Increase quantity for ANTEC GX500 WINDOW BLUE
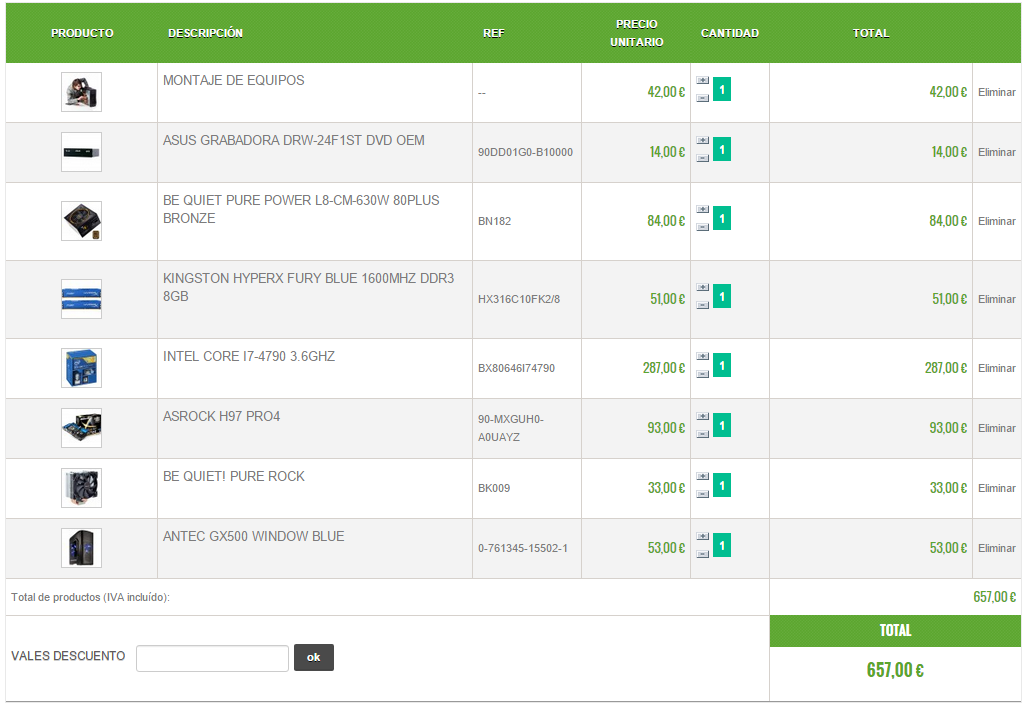Image resolution: width=1027 pixels, height=707 pixels. [x=702, y=536]
